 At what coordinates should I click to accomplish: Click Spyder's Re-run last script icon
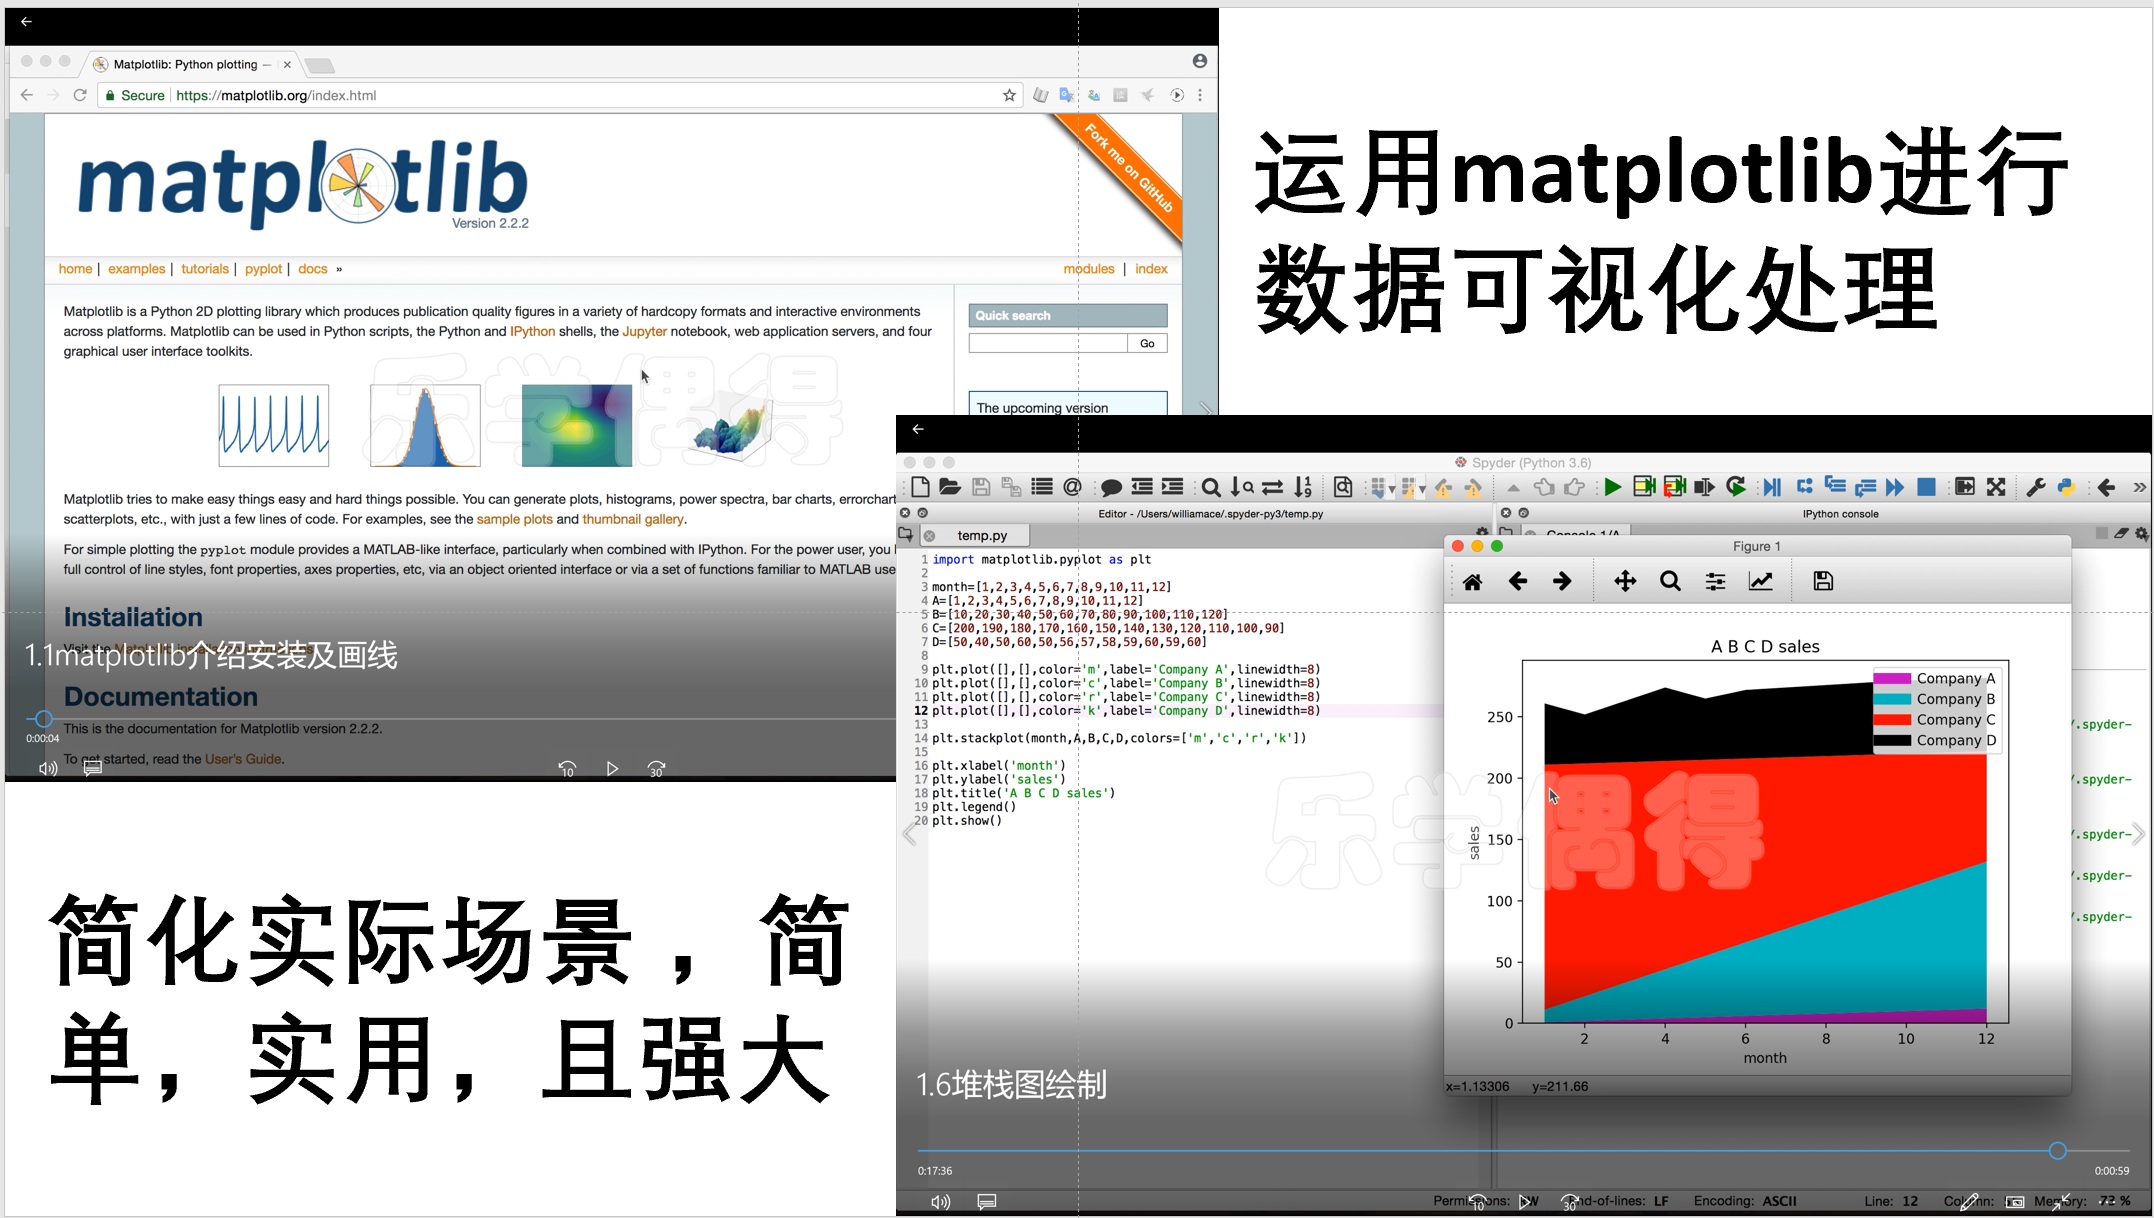[1736, 487]
